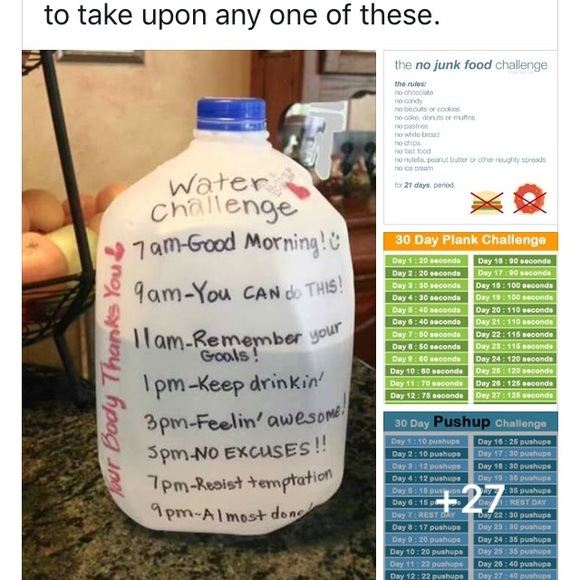
Task: Select the Day 24: 35 pushups cell
Action: (x=514, y=539)
